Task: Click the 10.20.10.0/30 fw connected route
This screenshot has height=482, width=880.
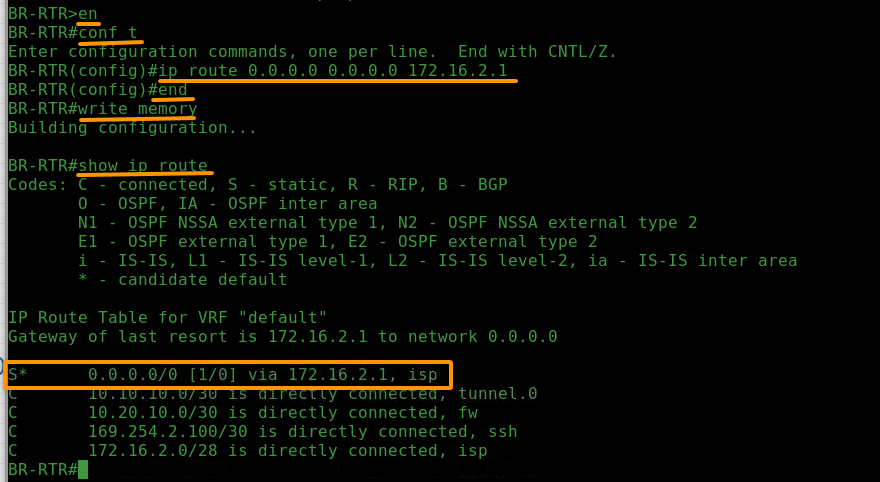Action: click(243, 413)
